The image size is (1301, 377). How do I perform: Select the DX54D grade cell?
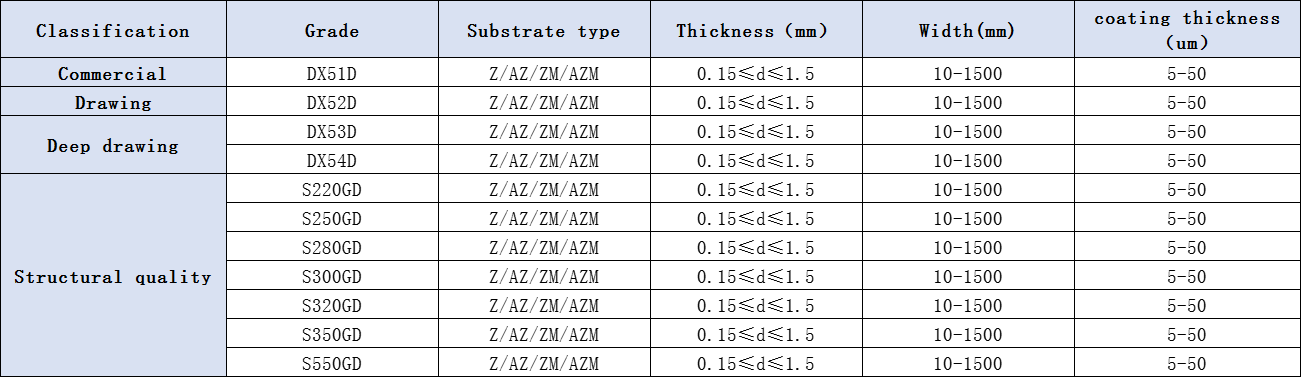pyautogui.click(x=332, y=160)
